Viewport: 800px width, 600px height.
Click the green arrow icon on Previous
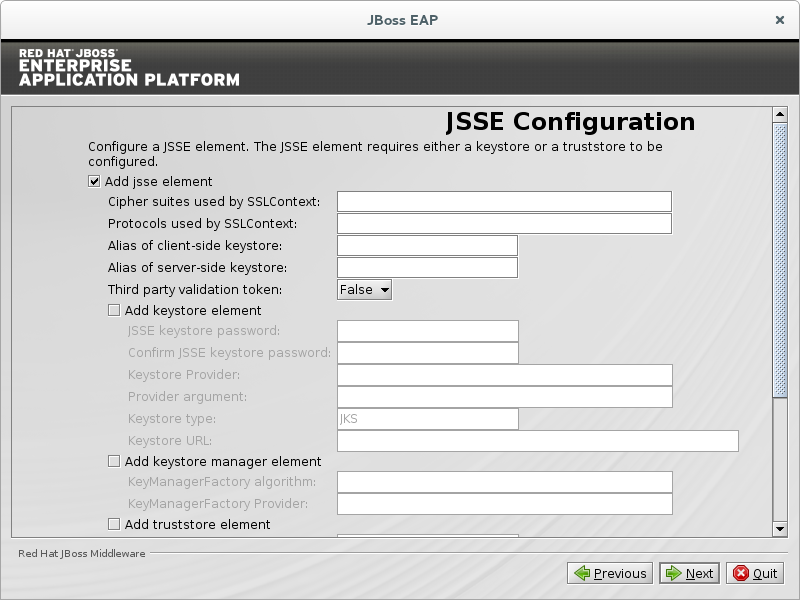pyautogui.click(x=581, y=573)
